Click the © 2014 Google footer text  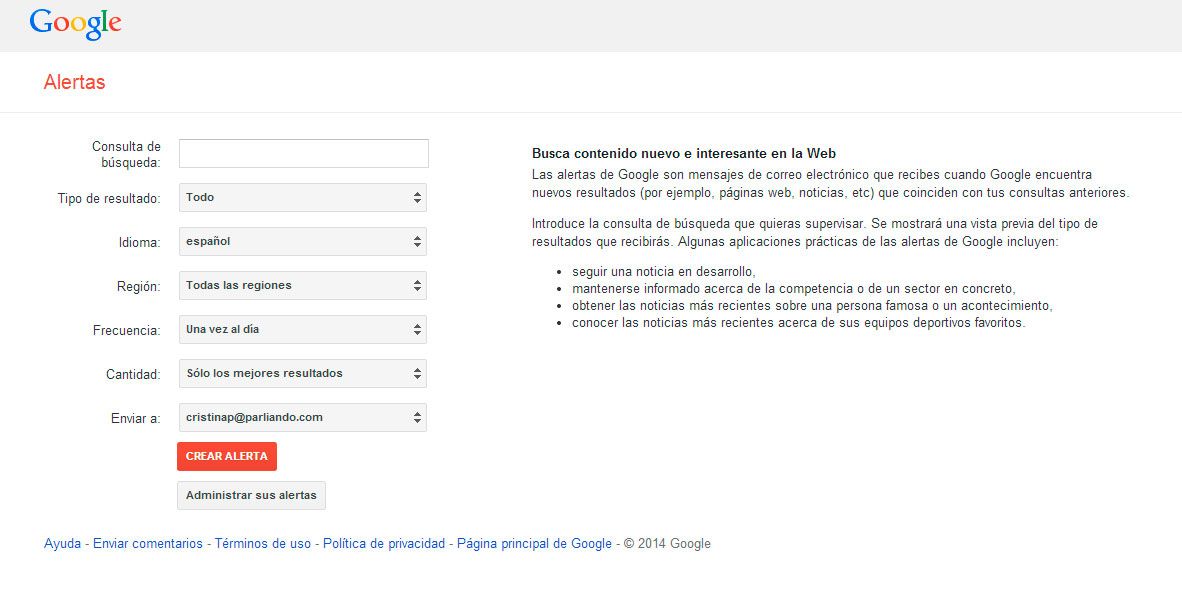click(667, 544)
